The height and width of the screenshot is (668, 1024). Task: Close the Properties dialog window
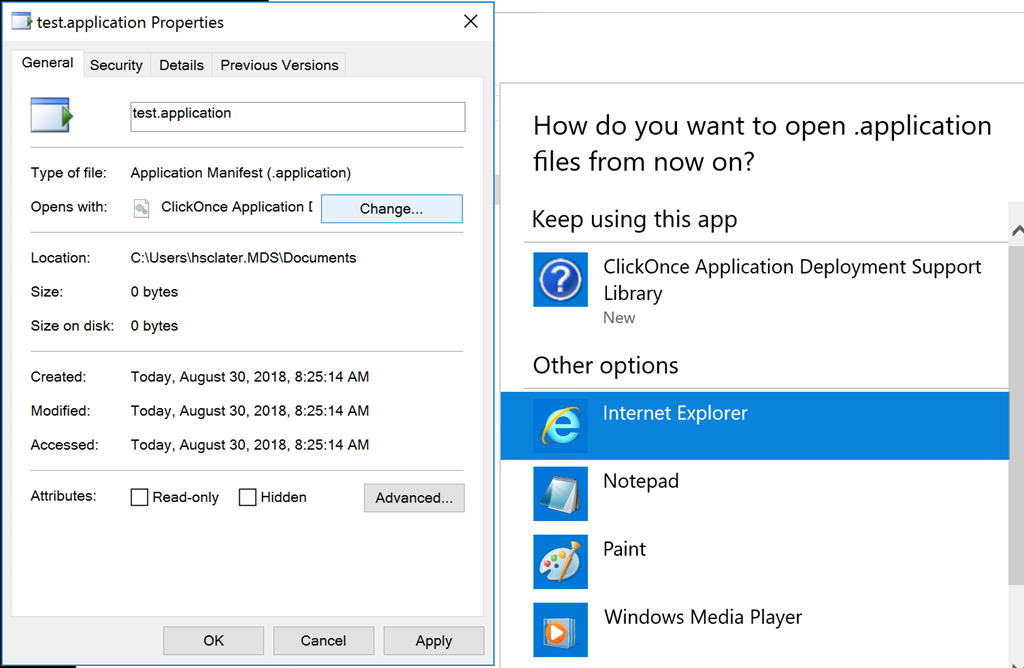(470, 22)
